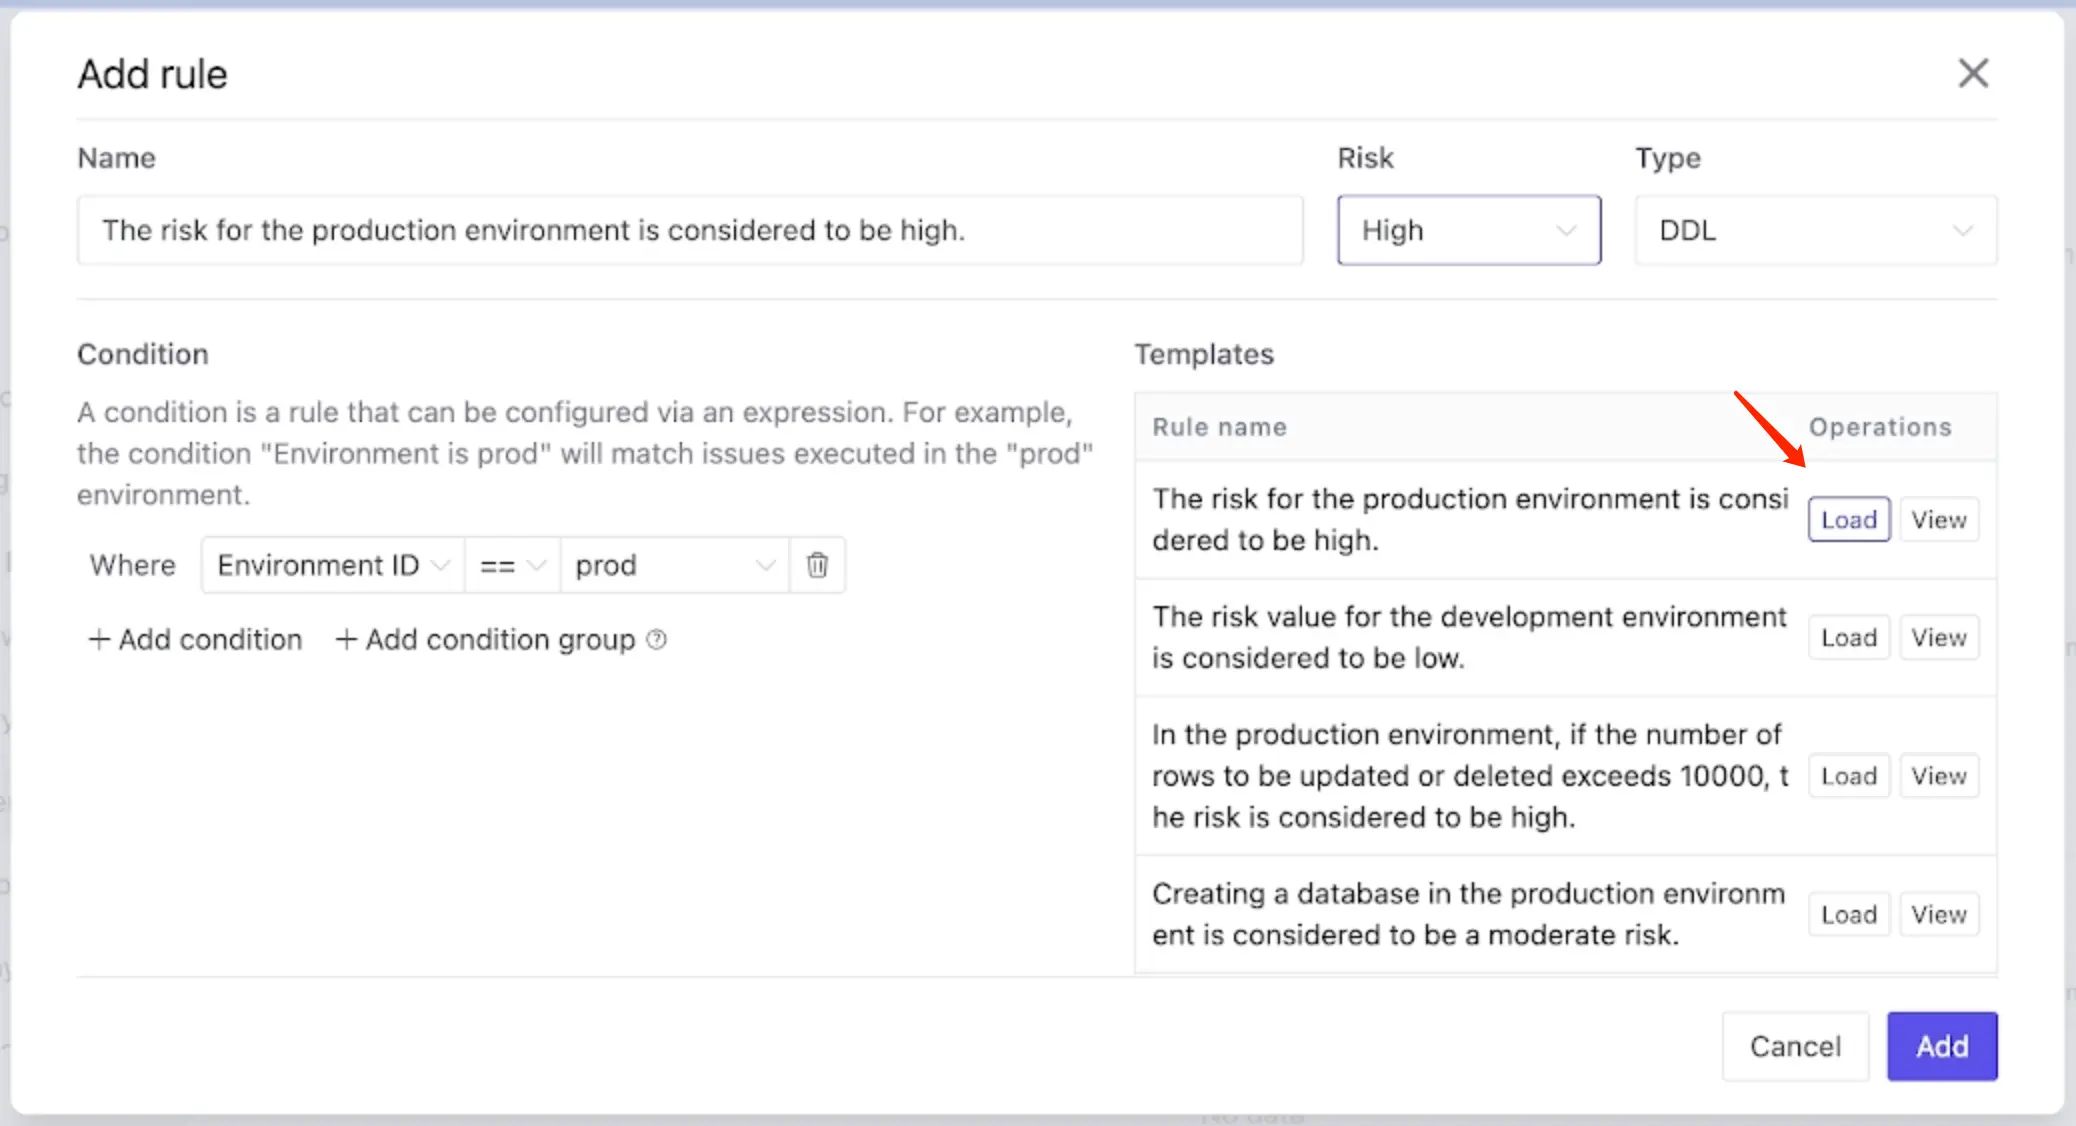View the development environment low risk template
Viewport: 2076px width, 1126px height.
[x=1938, y=637]
